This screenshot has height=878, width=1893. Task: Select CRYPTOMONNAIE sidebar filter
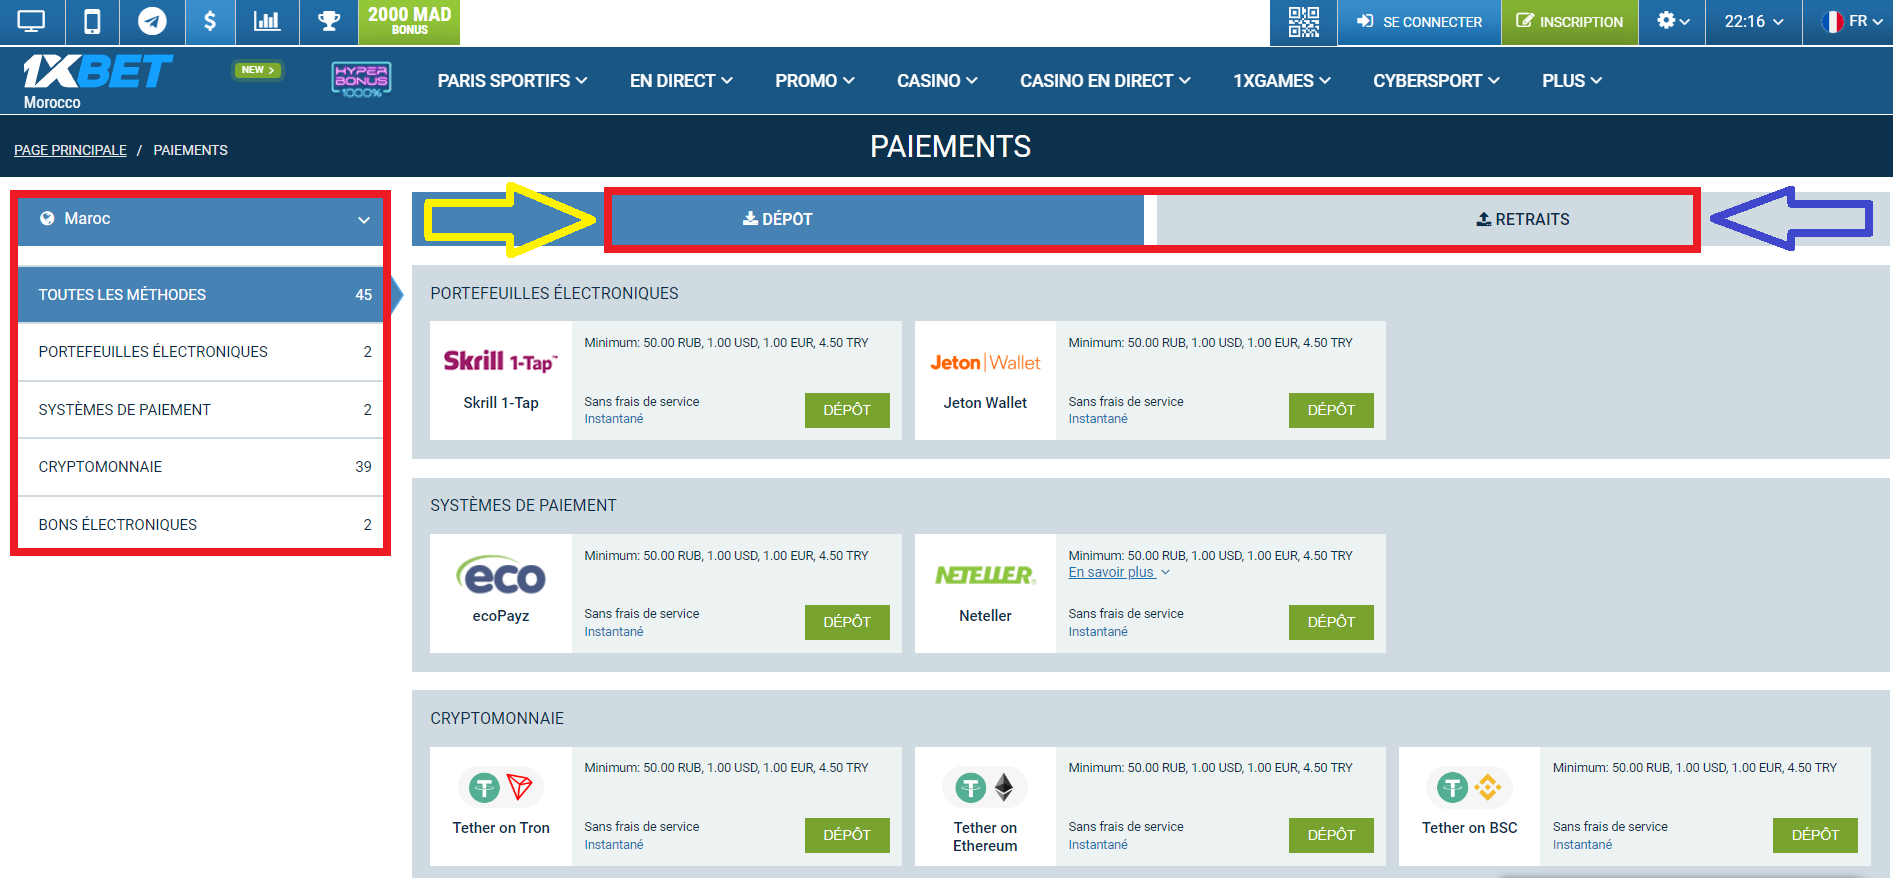click(201, 467)
